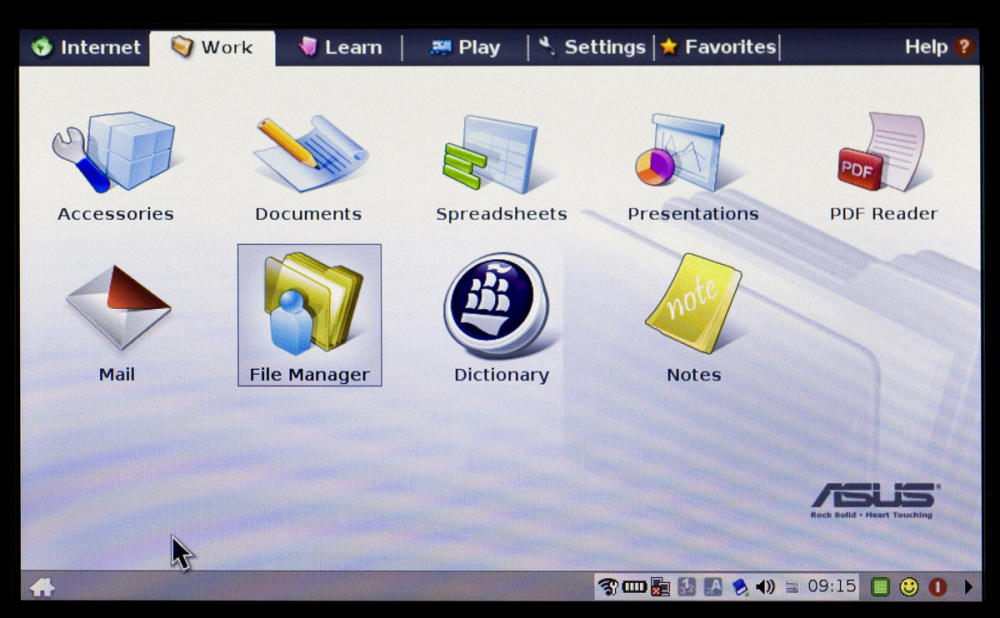Viewport: 1000px width, 618px height.
Task: Click the Help button
Action: 938,47
